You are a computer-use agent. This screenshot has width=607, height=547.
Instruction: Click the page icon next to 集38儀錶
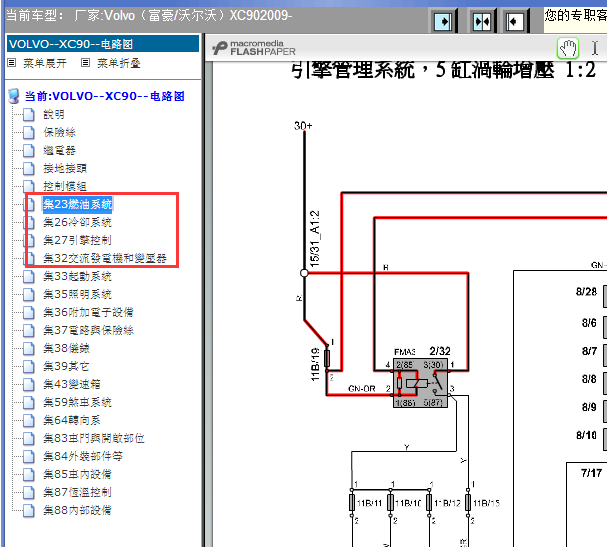pyautogui.click(x=28, y=348)
